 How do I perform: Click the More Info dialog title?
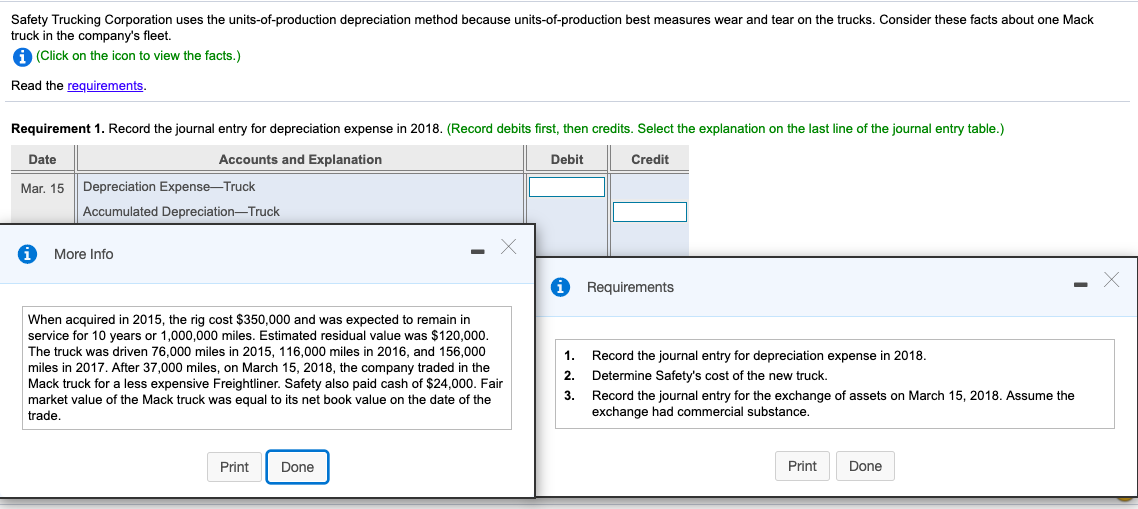83,254
